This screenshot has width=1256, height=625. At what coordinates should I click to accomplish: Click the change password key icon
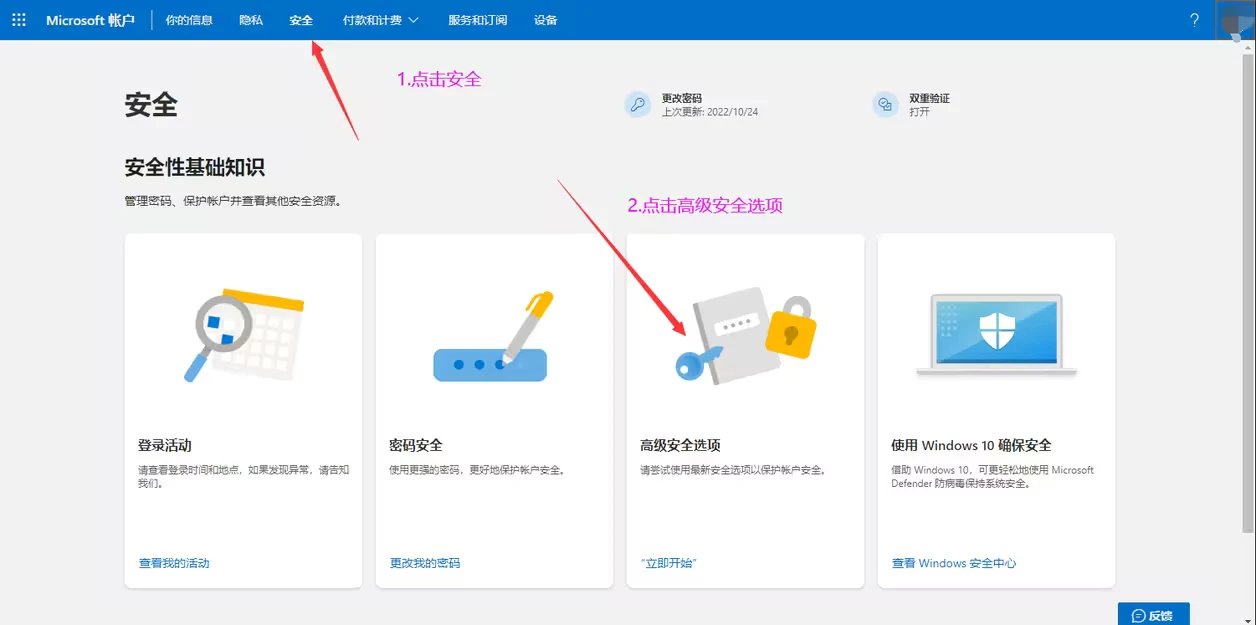pos(637,105)
